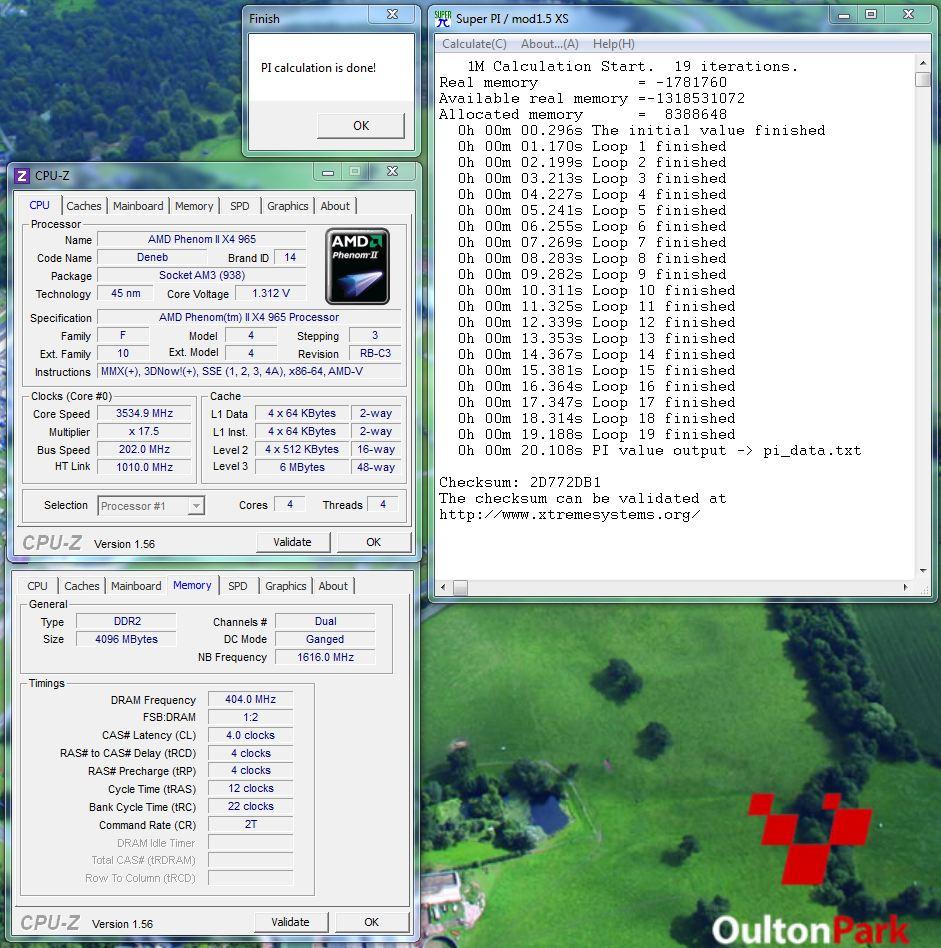
Task: Switch to Graphics tab in upper CPU-Z
Action: (x=287, y=206)
